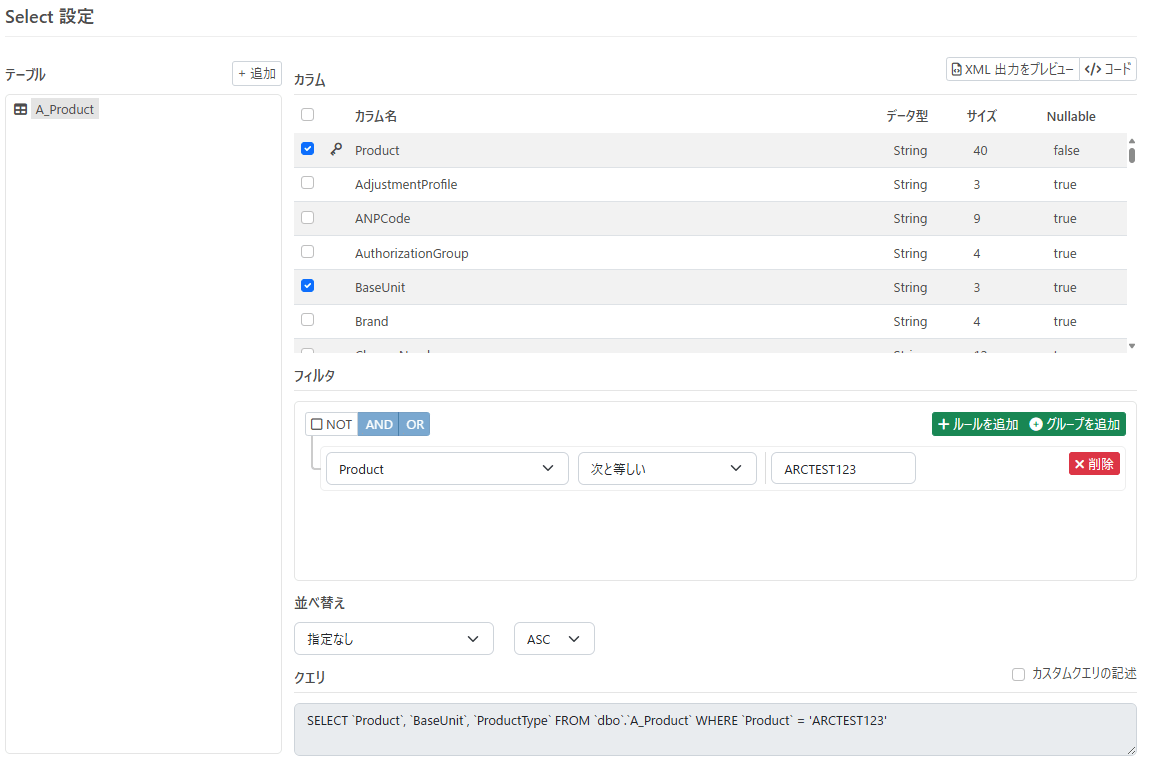This screenshot has height=773, width=1154.
Task: Click the ARCTEST123 filter value field
Action: tap(843, 469)
